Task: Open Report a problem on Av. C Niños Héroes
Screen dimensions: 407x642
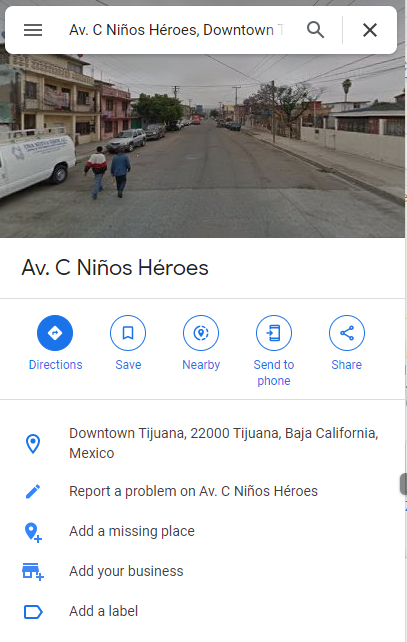Action: pos(193,491)
